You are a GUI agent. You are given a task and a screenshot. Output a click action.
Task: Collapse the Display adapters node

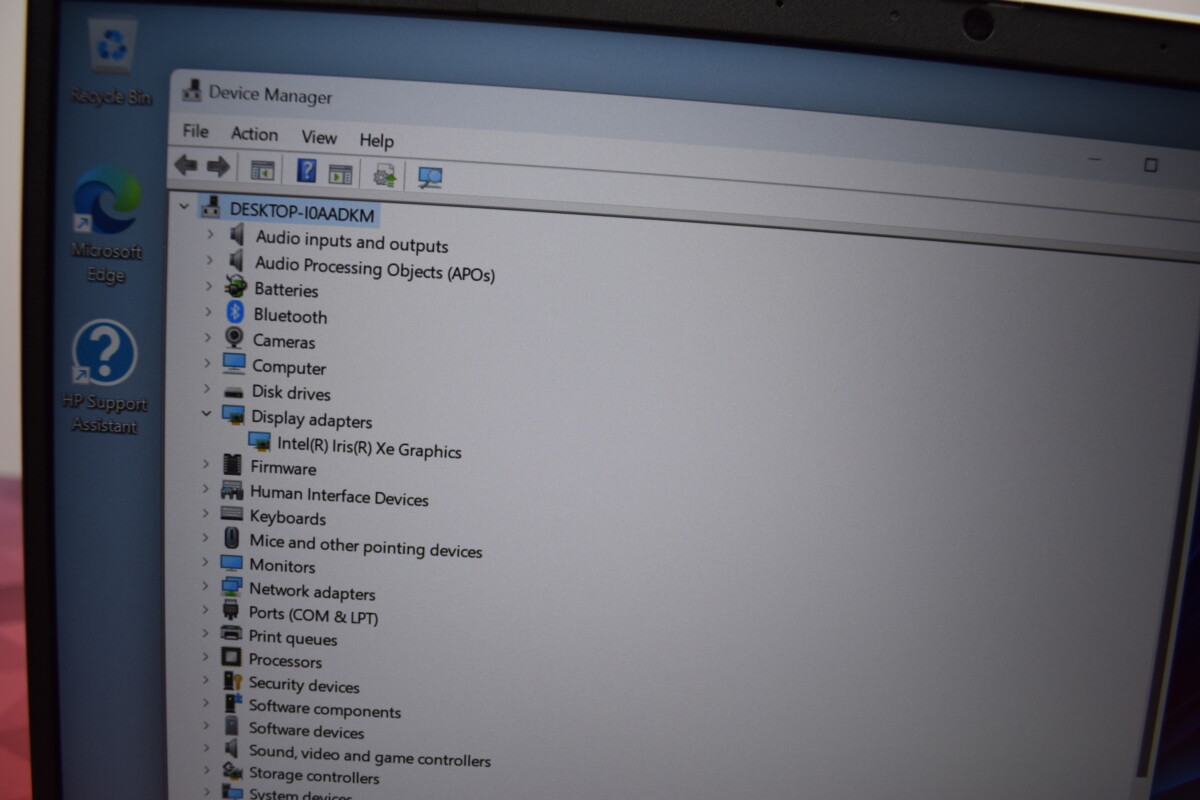(x=207, y=413)
